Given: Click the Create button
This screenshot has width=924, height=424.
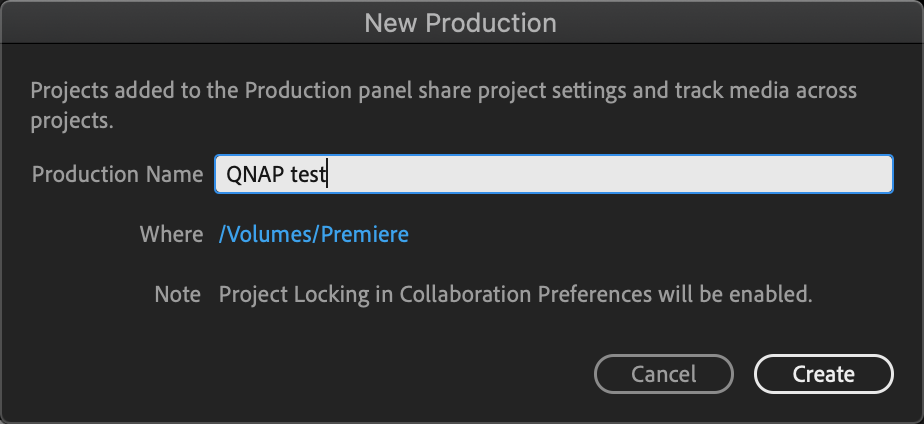Looking at the screenshot, I should (x=823, y=374).
